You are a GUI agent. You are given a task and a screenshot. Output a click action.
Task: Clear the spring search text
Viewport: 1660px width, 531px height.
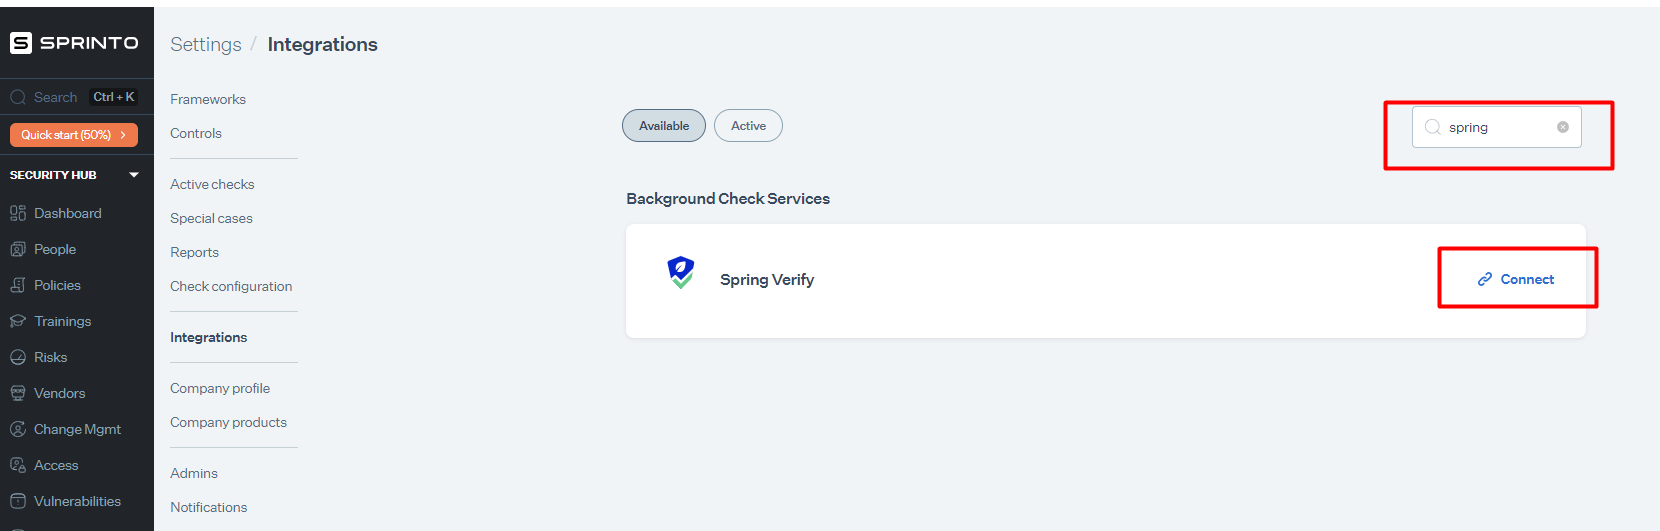1563,127
